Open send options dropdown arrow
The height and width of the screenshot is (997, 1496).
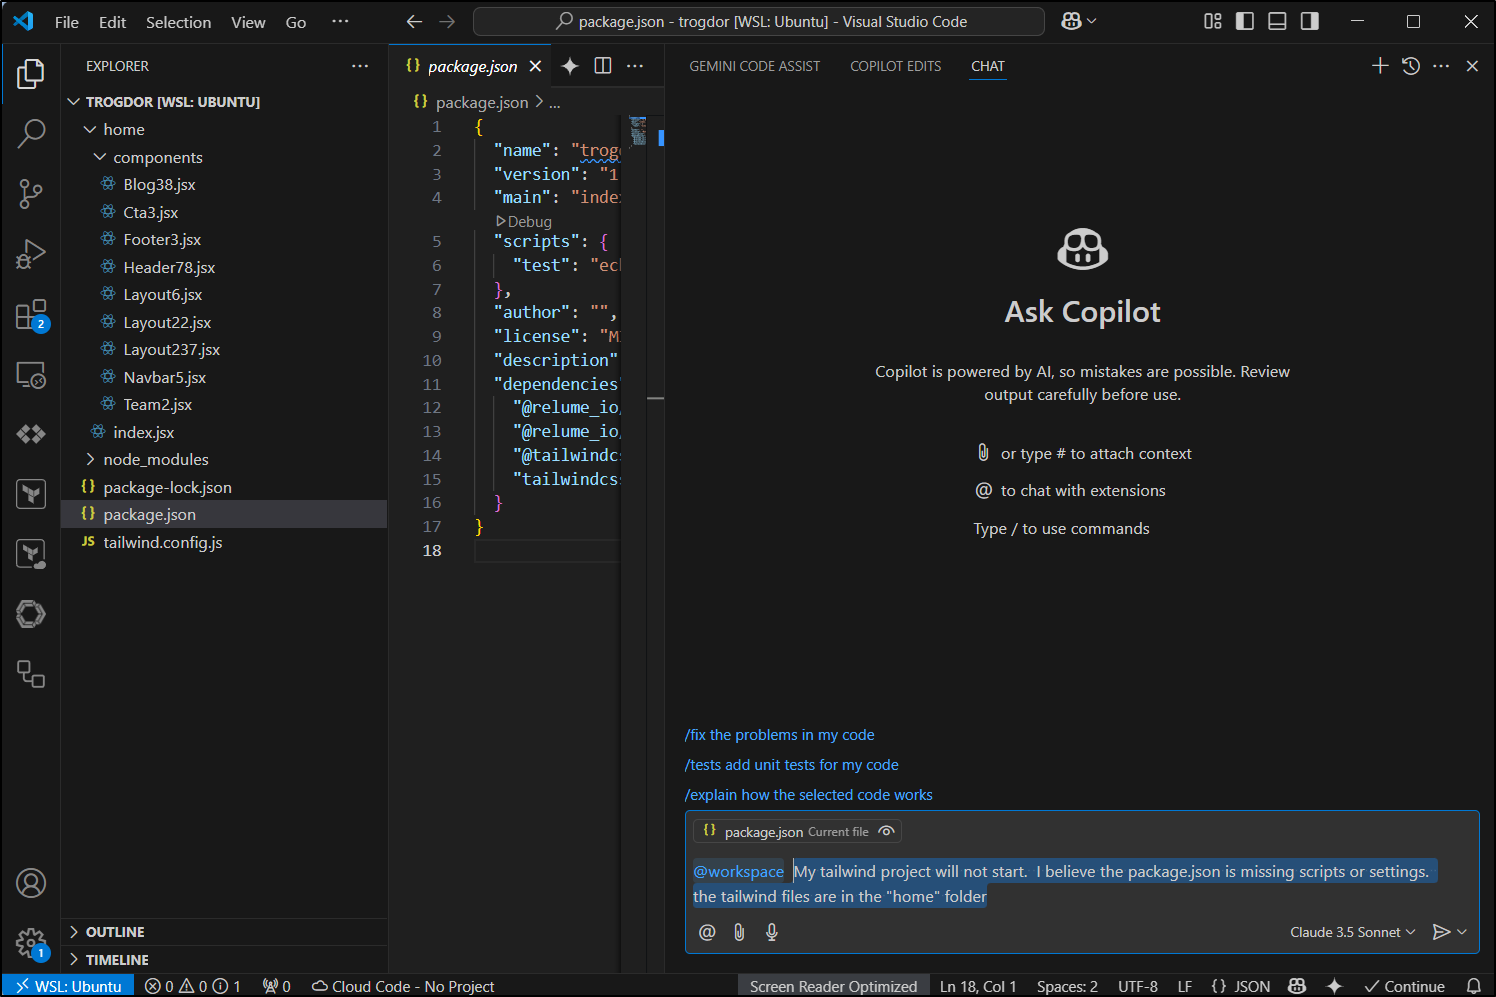click(x=1462, y=932)
